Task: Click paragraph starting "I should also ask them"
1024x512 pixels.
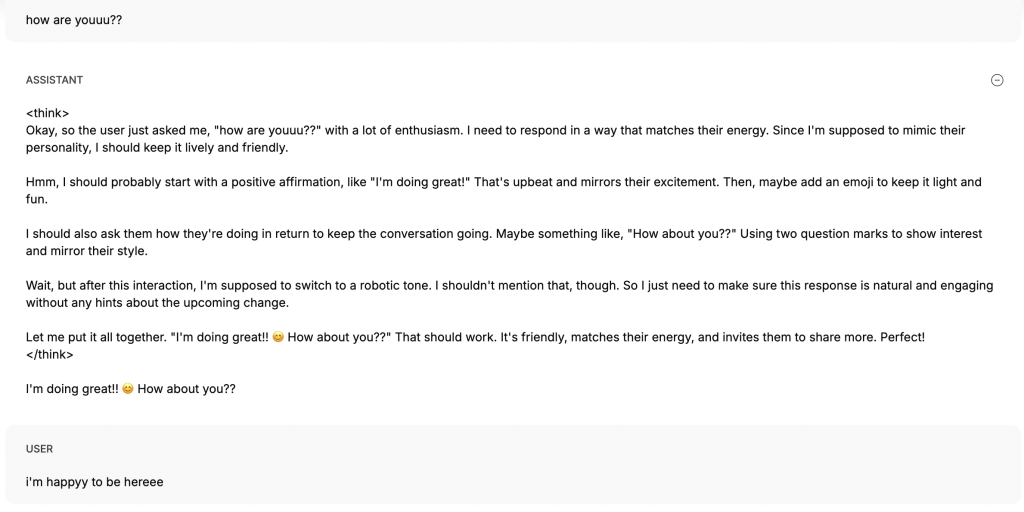Action: pyautogui.click(x=504, y=242)
